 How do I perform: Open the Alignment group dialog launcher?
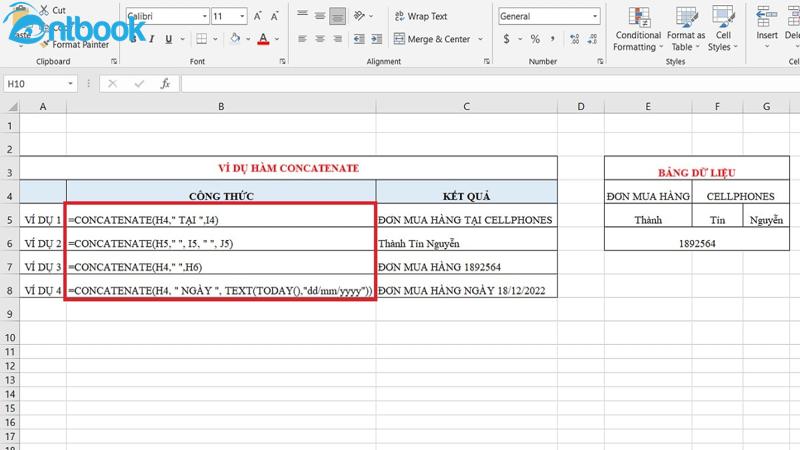point(487,61)
